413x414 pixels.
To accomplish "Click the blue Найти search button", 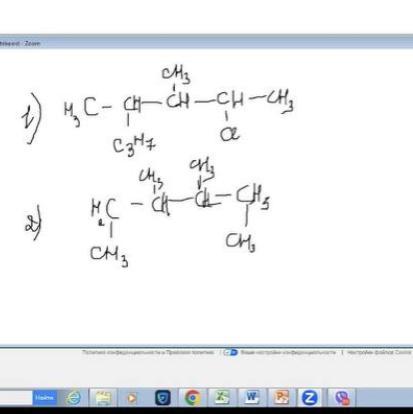I will click(x=44, y=397).
